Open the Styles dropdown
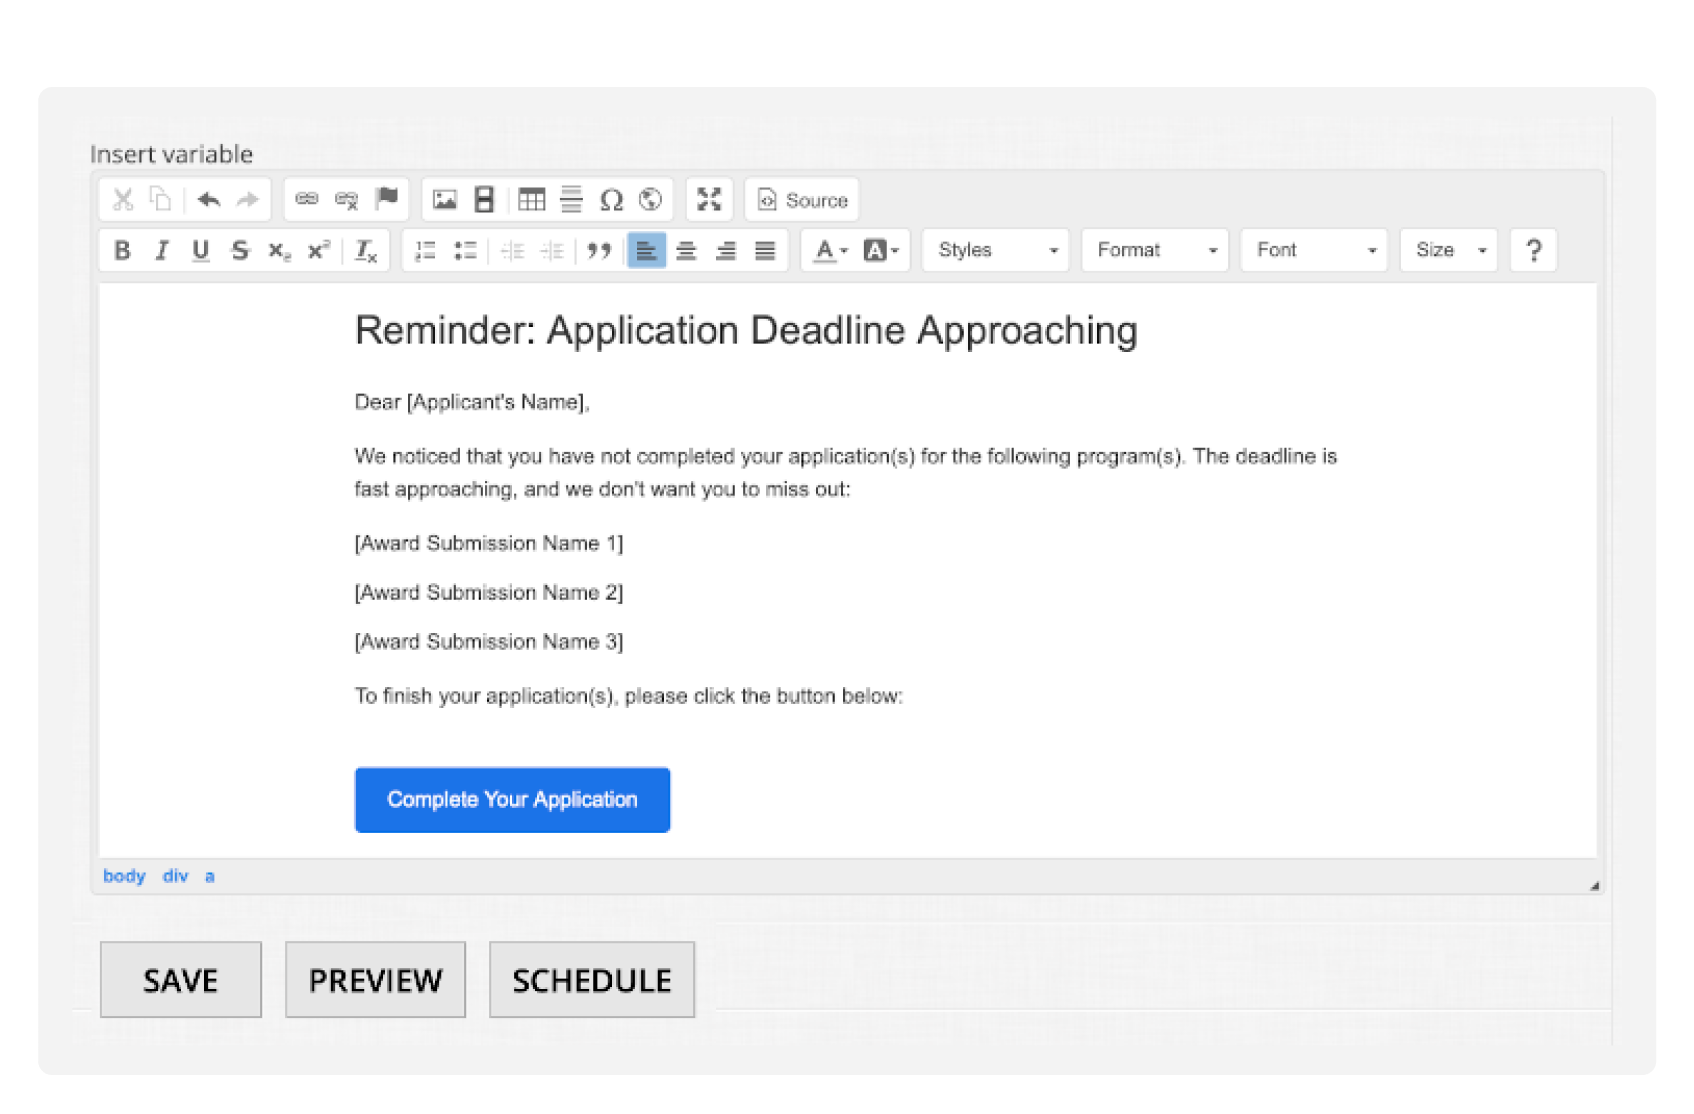This screenshot has width=1694, height=1114. (996, 250)
